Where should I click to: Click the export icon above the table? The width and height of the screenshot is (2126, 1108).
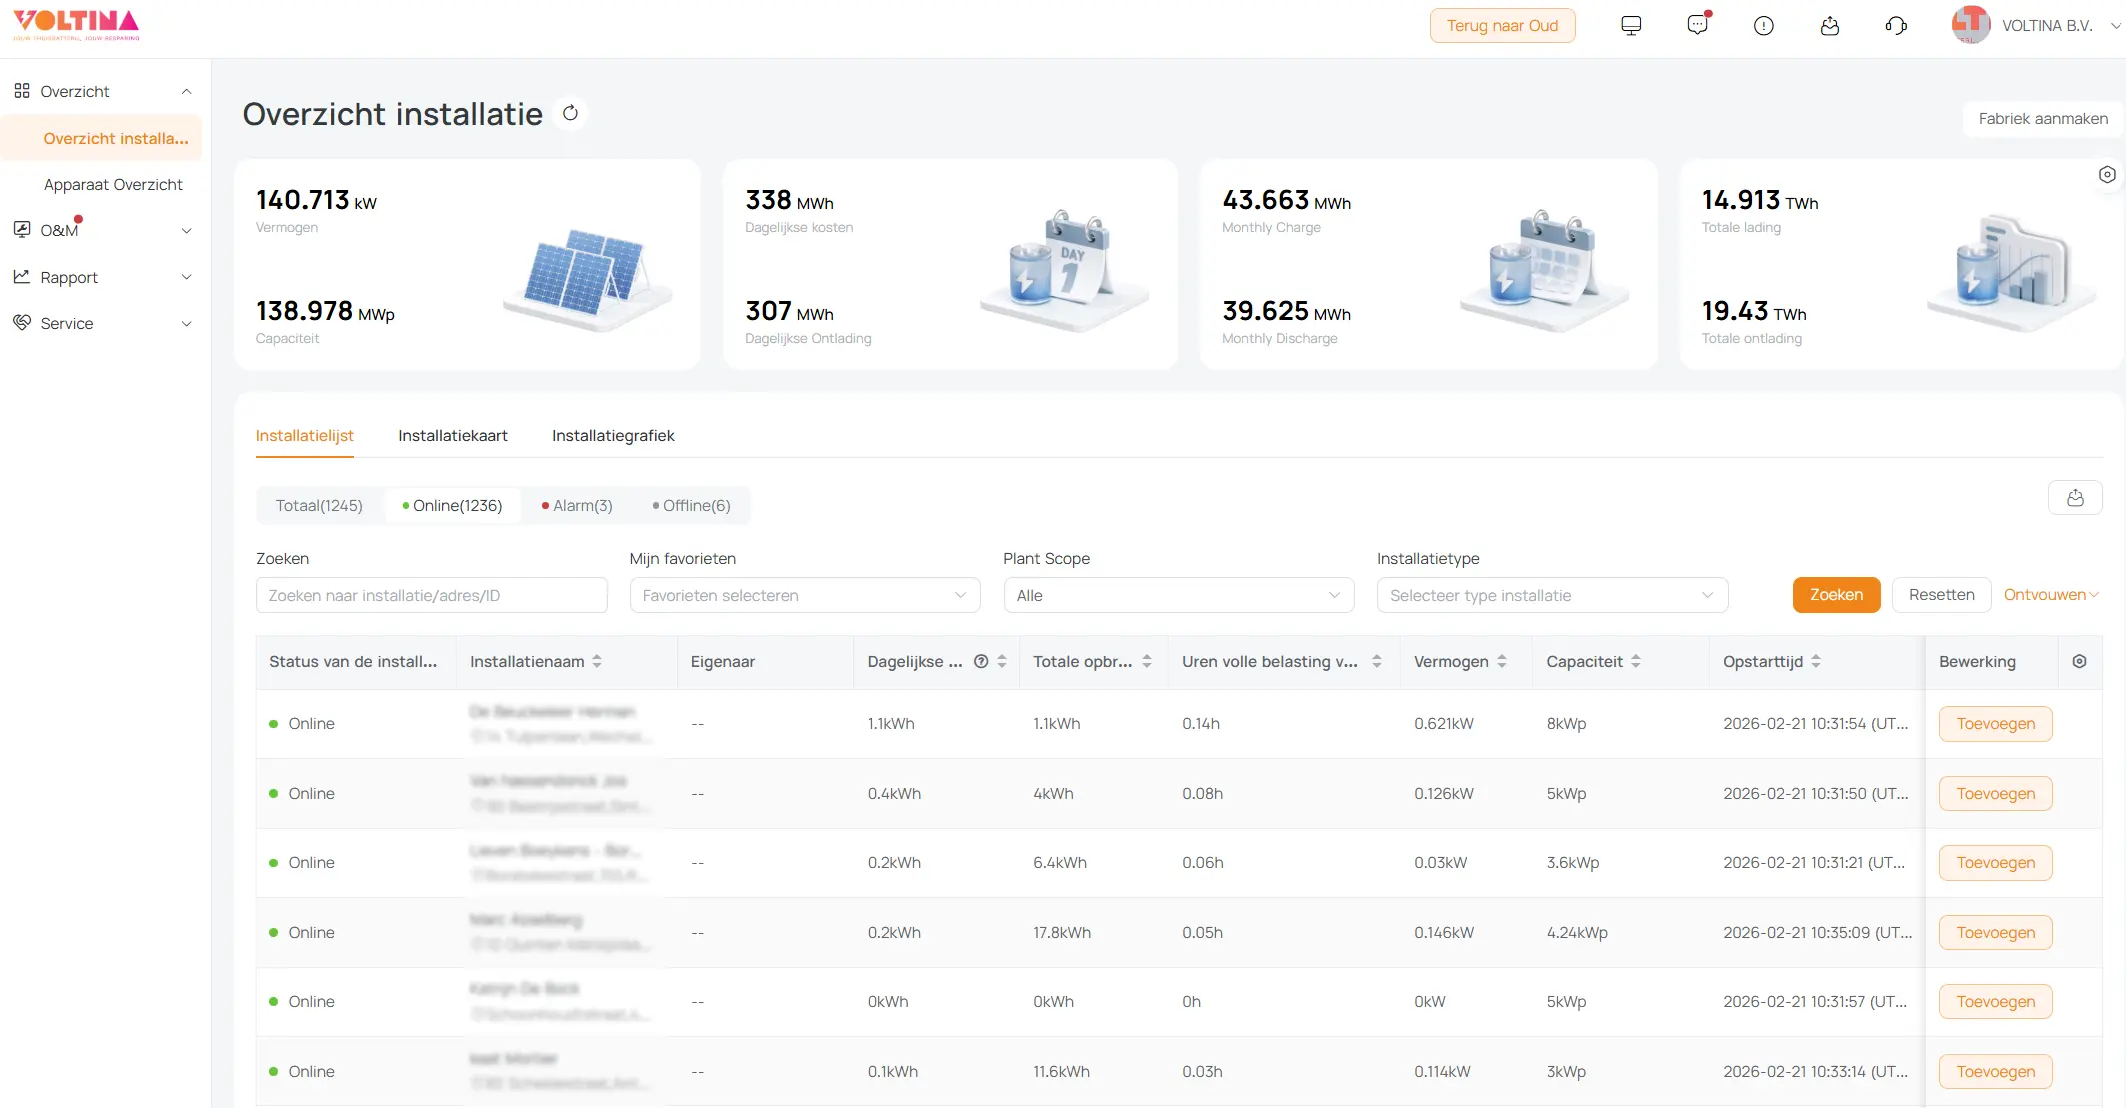(x=2075, y=498)
